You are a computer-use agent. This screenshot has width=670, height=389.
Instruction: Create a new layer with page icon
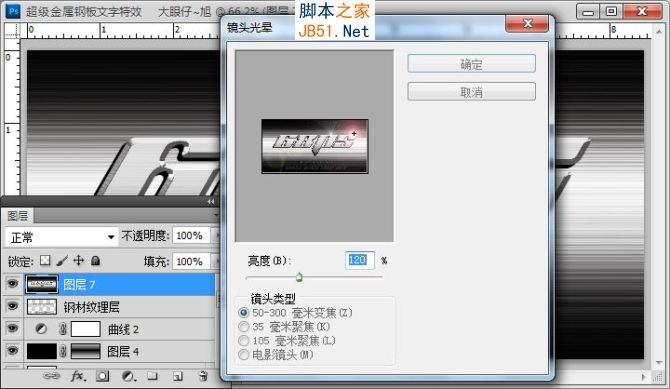pyautogui.click(x=178, y=376)
